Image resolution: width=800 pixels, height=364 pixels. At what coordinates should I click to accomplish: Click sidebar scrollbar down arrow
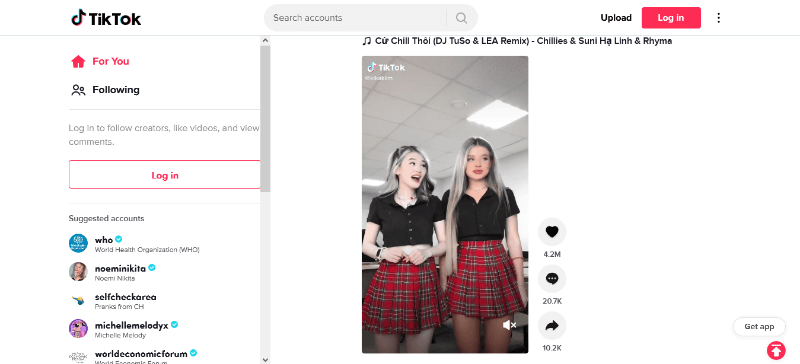pyautogui.click(x=265, y=359)
